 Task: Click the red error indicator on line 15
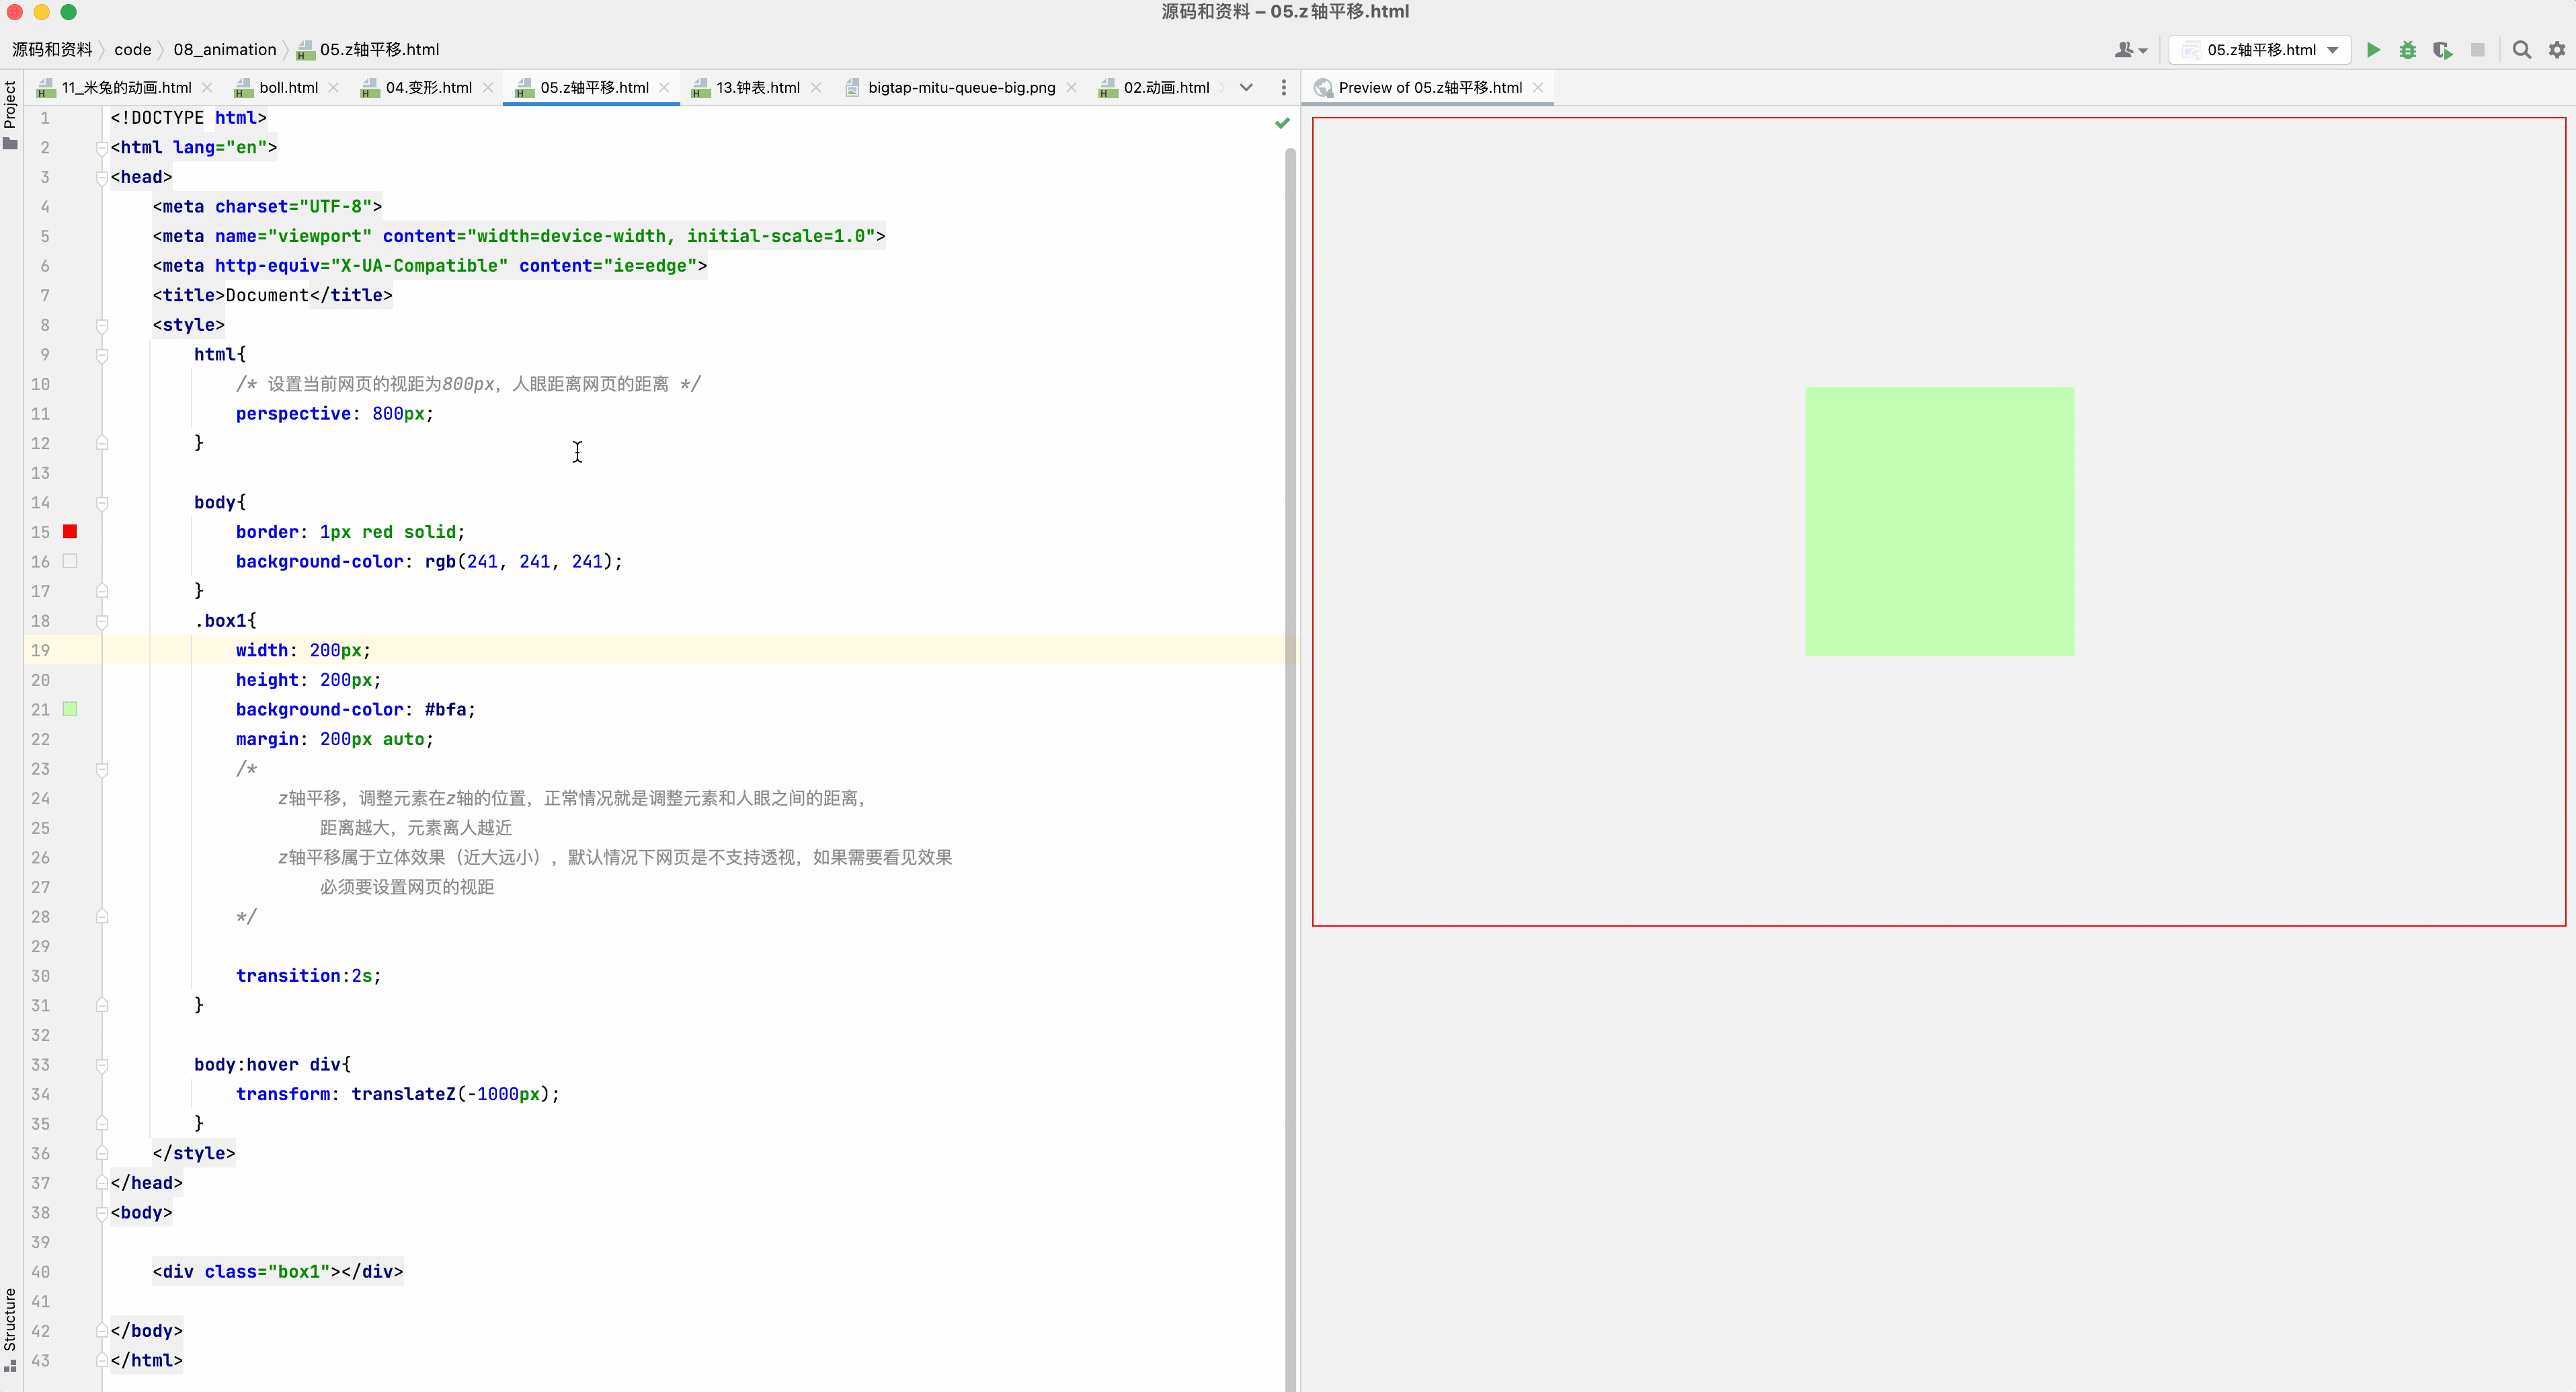(x=70, y=531)
